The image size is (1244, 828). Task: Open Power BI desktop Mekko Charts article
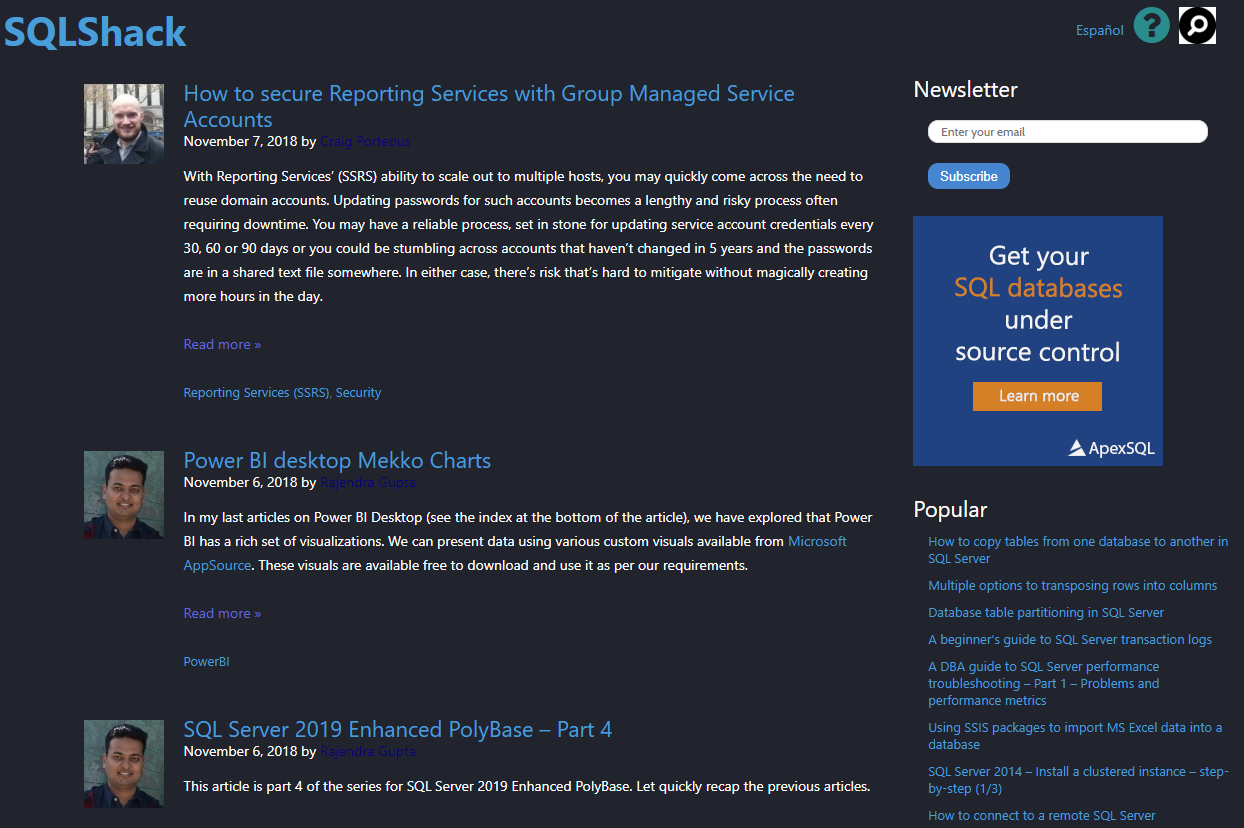click(x=337, y=461)
